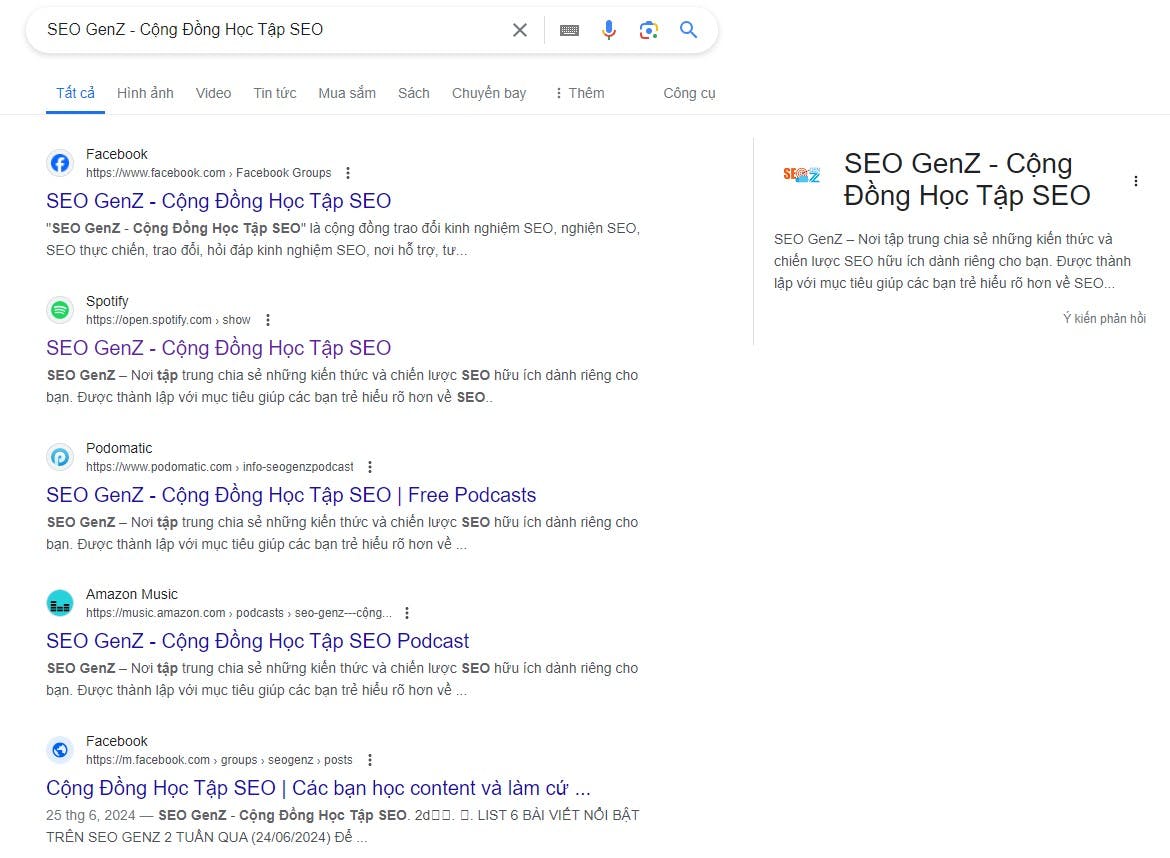
Task: Click the Facebook favicon on the first result
Action: 60,163
